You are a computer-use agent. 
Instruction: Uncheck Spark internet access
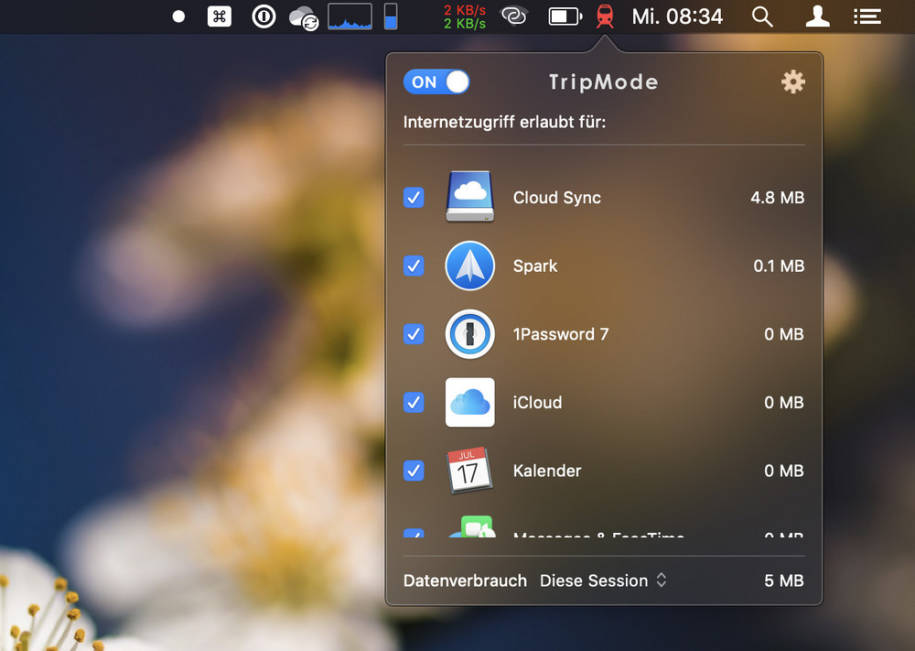click(x=414, y=266)
